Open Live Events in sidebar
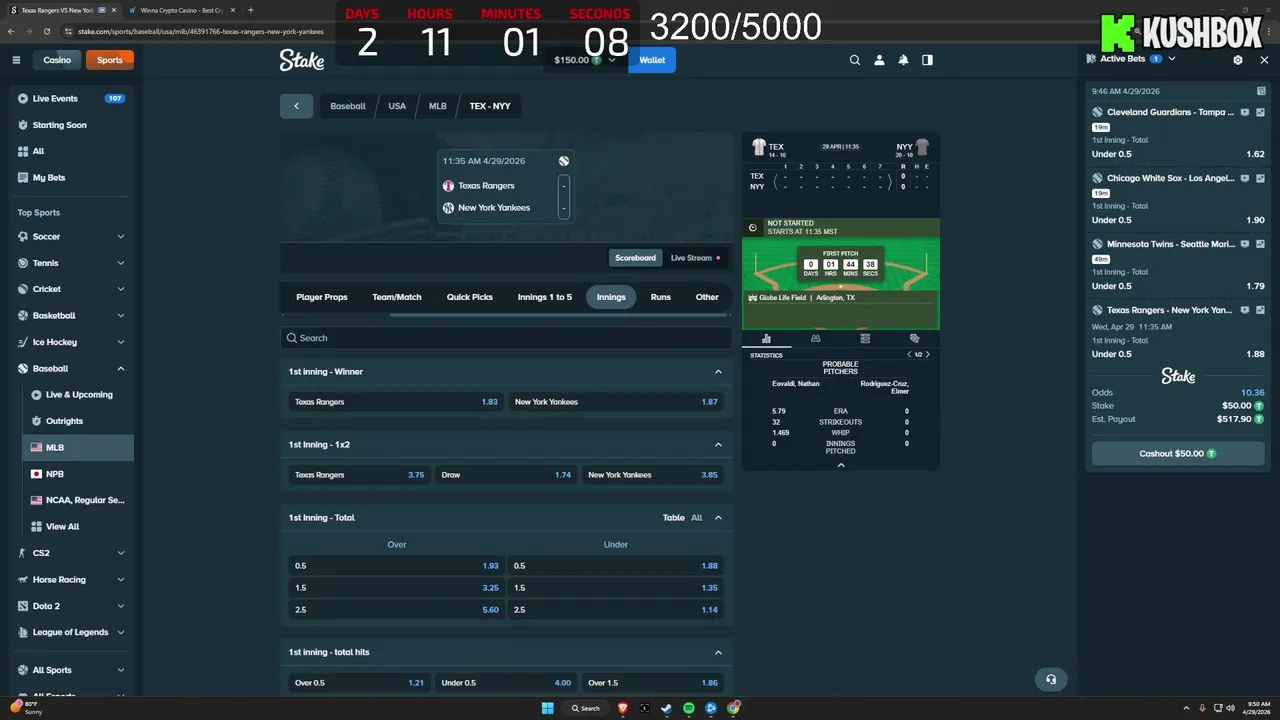 tap(70, 99)
